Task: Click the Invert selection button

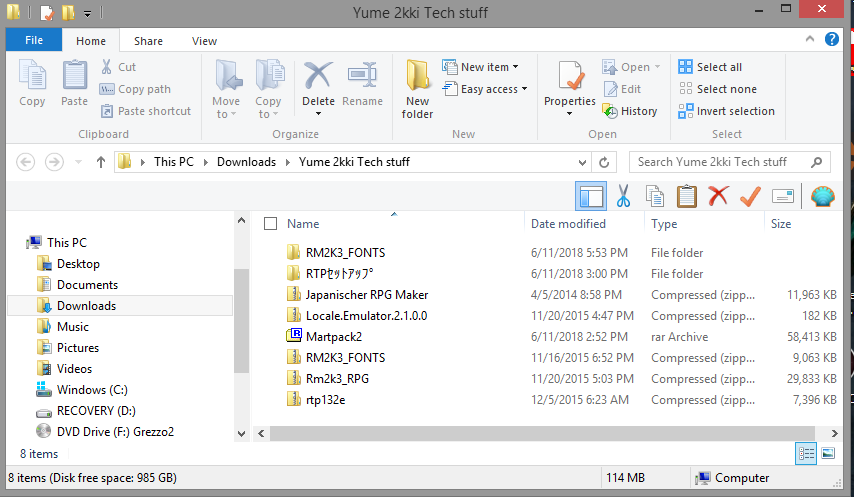Action: (x=726, y=111)
